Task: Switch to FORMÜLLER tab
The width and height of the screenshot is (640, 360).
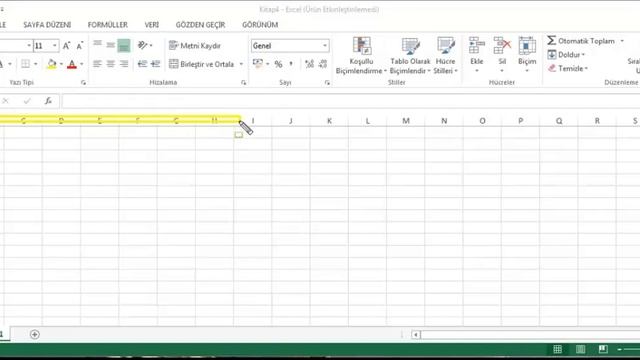Action: 108,25
